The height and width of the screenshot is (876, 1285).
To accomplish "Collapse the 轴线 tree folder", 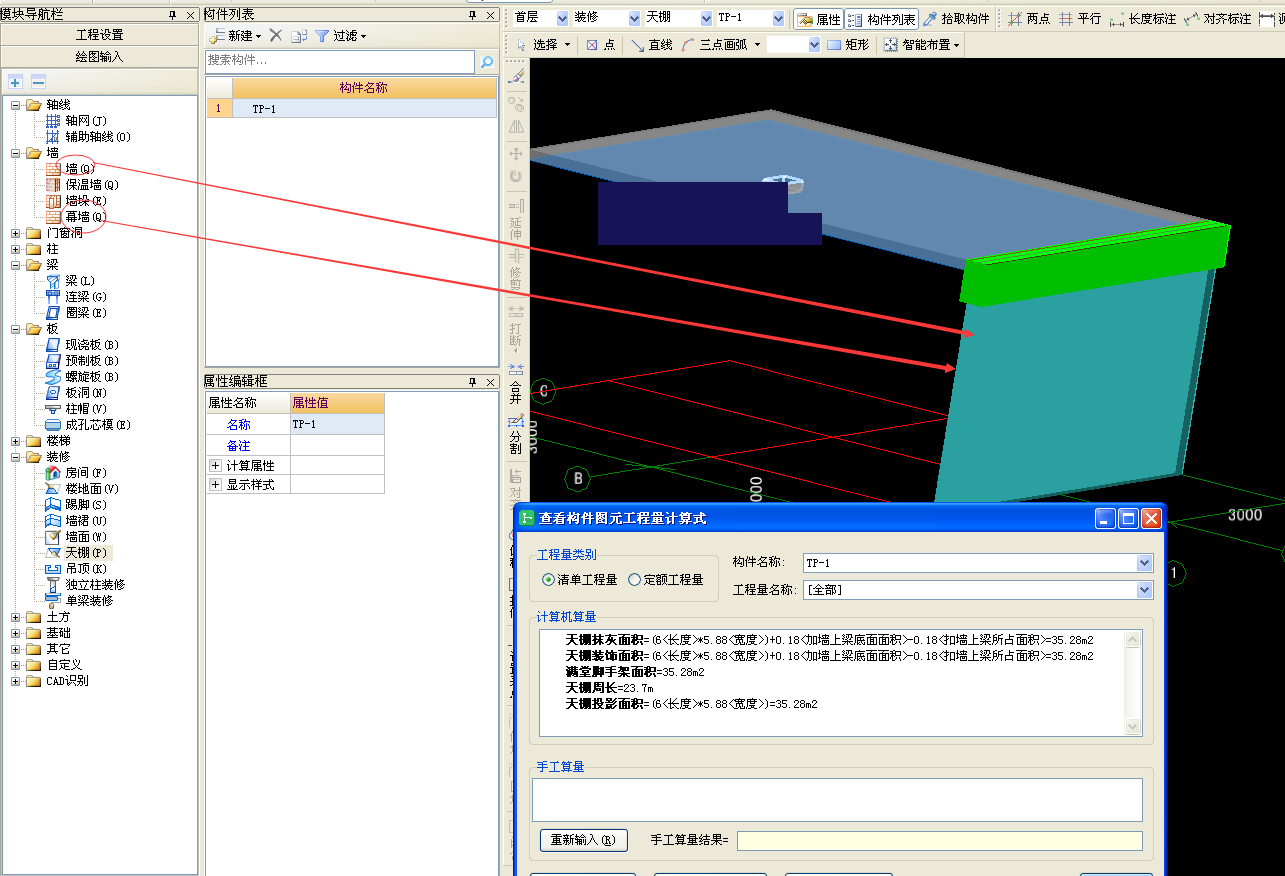I will pyautogui.click(x=16, y=104).
